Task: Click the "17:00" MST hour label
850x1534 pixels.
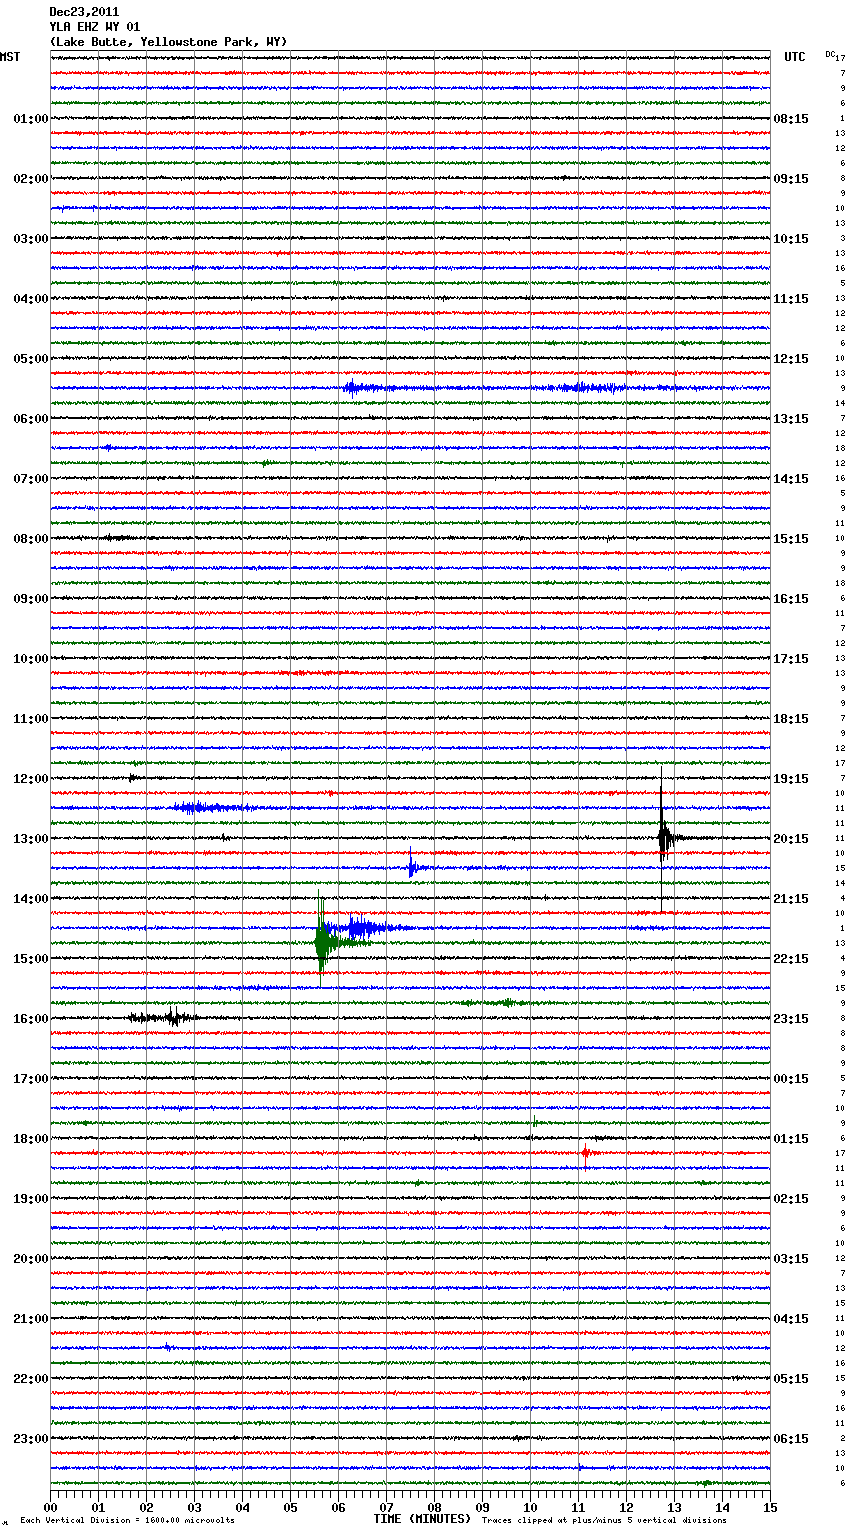Action: (x=31, y=1079)
